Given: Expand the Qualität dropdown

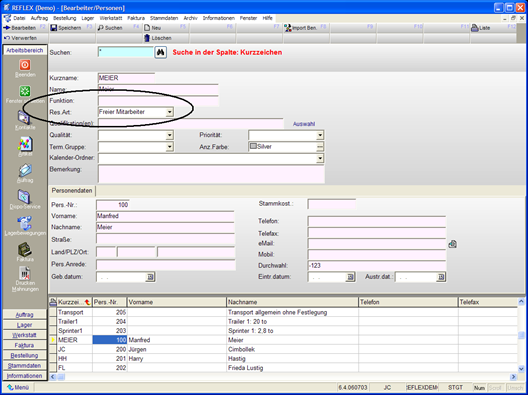Looking at the screenshot, I should [x=170, y=135].
